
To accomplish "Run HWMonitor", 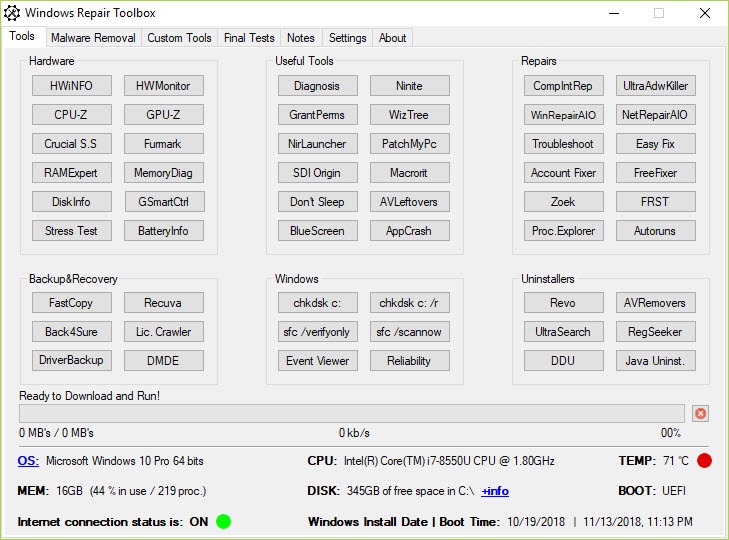I will [164, 86].
